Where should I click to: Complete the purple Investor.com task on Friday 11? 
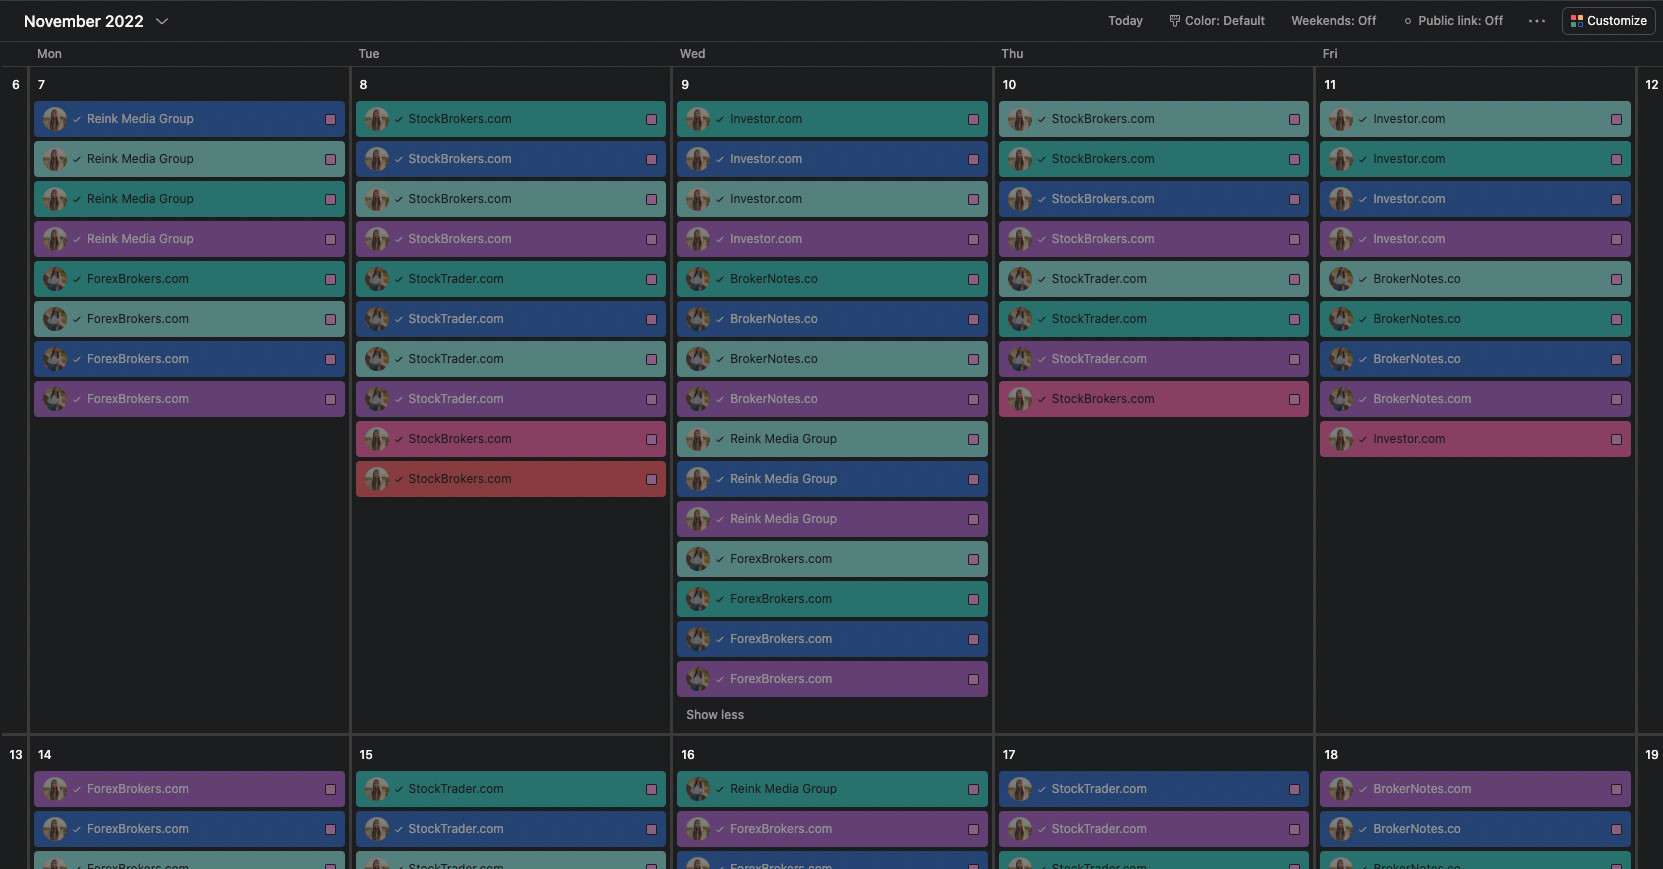(1363, 239)
